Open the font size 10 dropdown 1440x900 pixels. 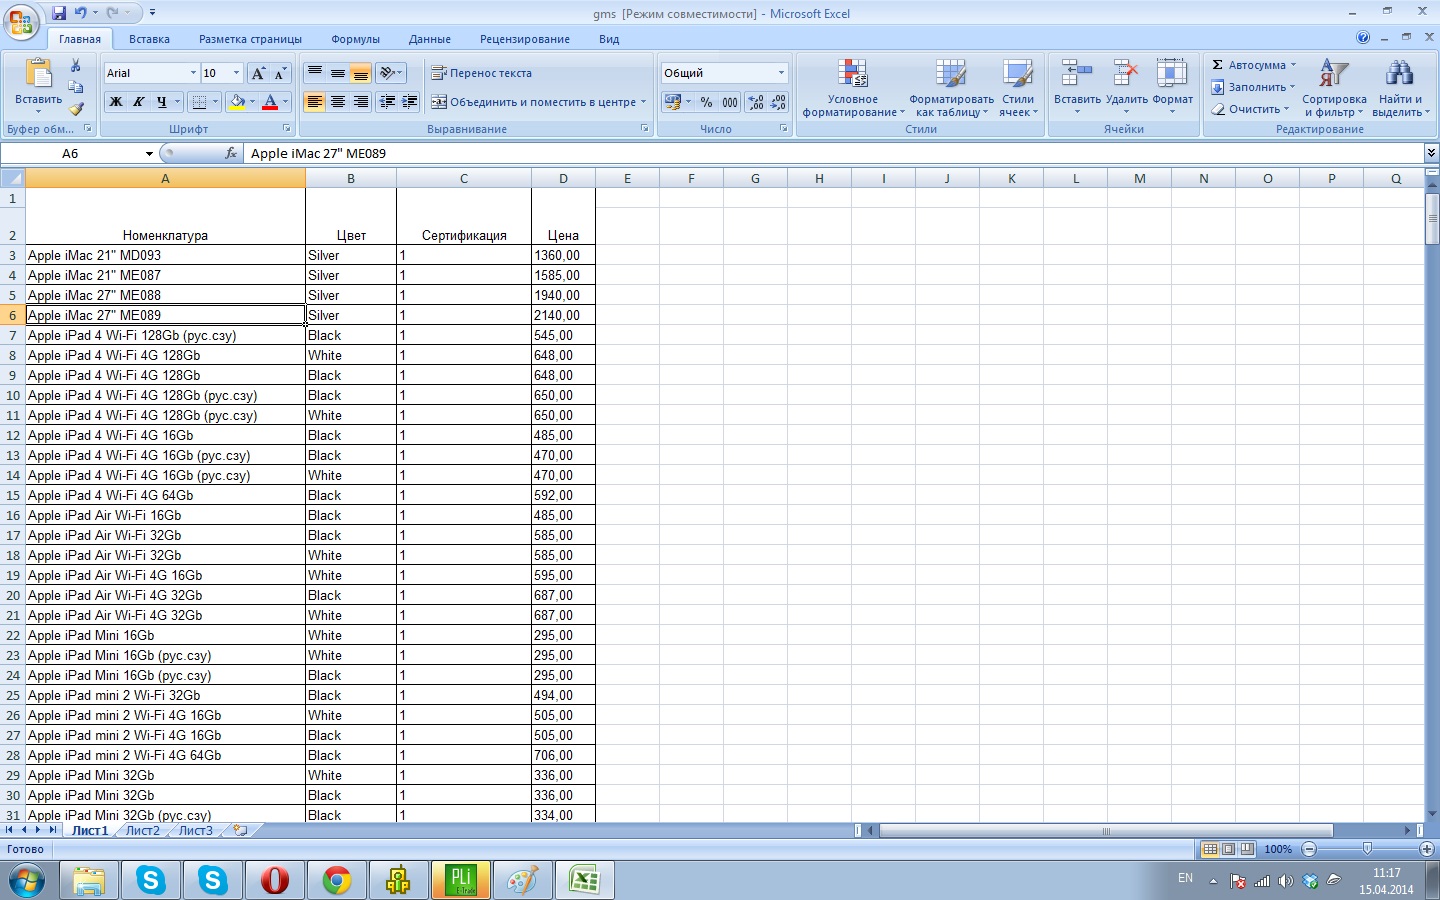point(236,73)
